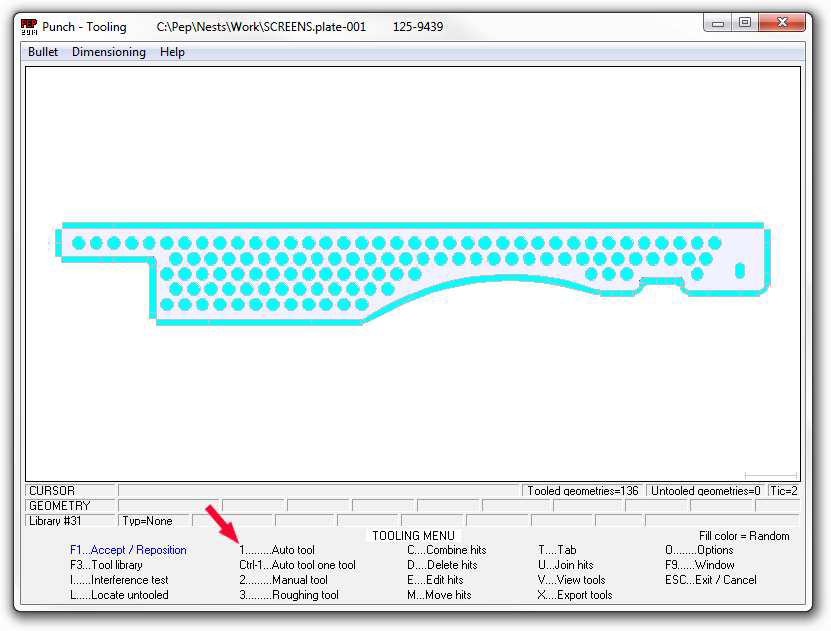Image resolution: width=831 pixels, height=631 pixels.
Task: Open View tools from tooling menu
Action: tap(571, 580)
